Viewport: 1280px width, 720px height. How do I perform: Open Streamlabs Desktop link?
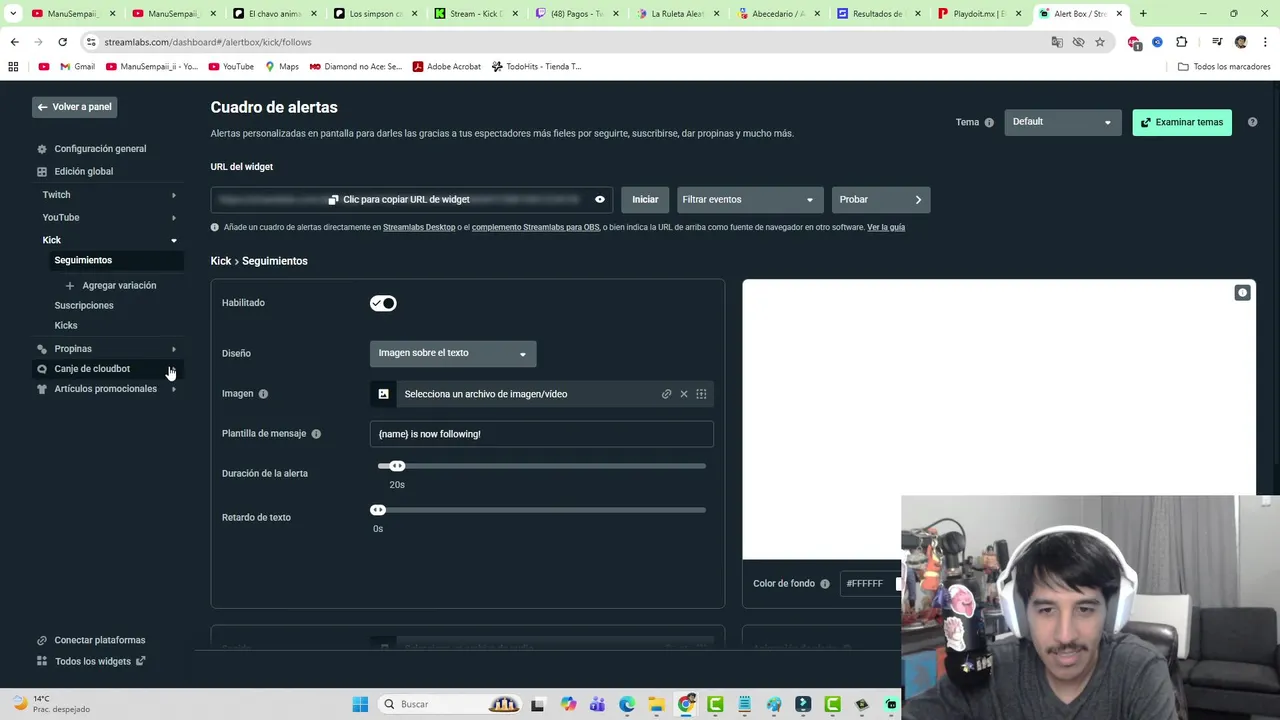[419, 228]
